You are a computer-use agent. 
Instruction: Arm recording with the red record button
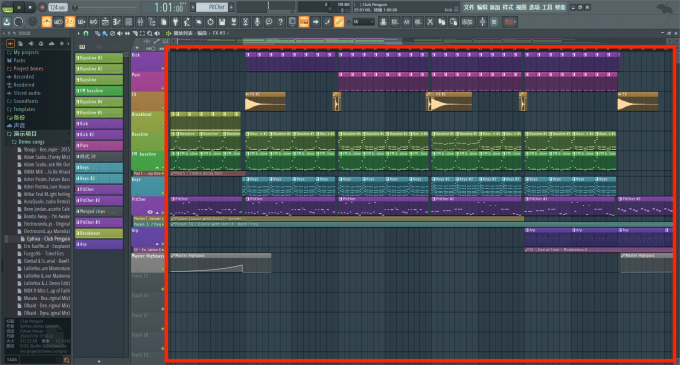pos(42,7)
